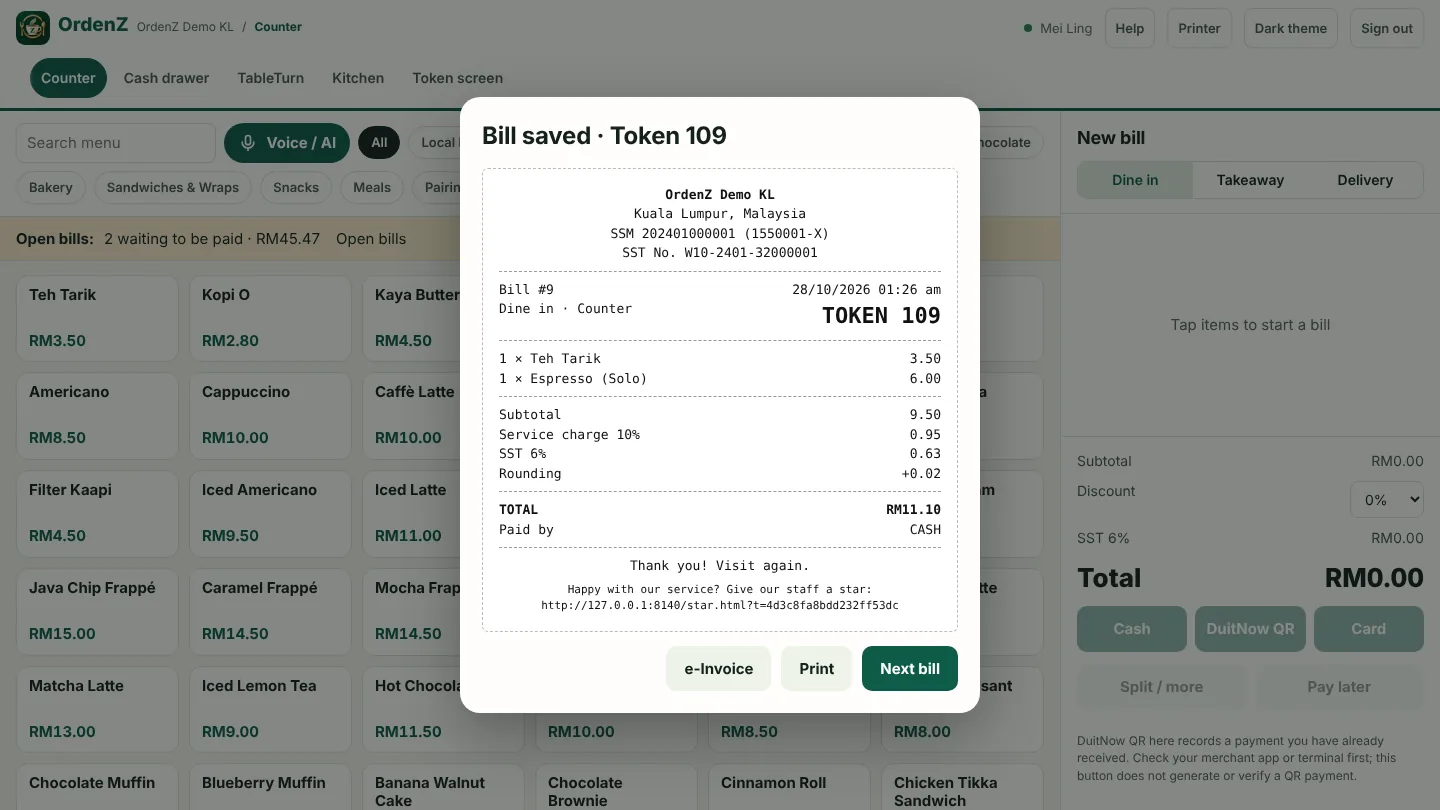The width and height of the screenshot is (1440, 810).
Task: Click the Search menu field
Action: pyautogui.click(x=116, y=143)
